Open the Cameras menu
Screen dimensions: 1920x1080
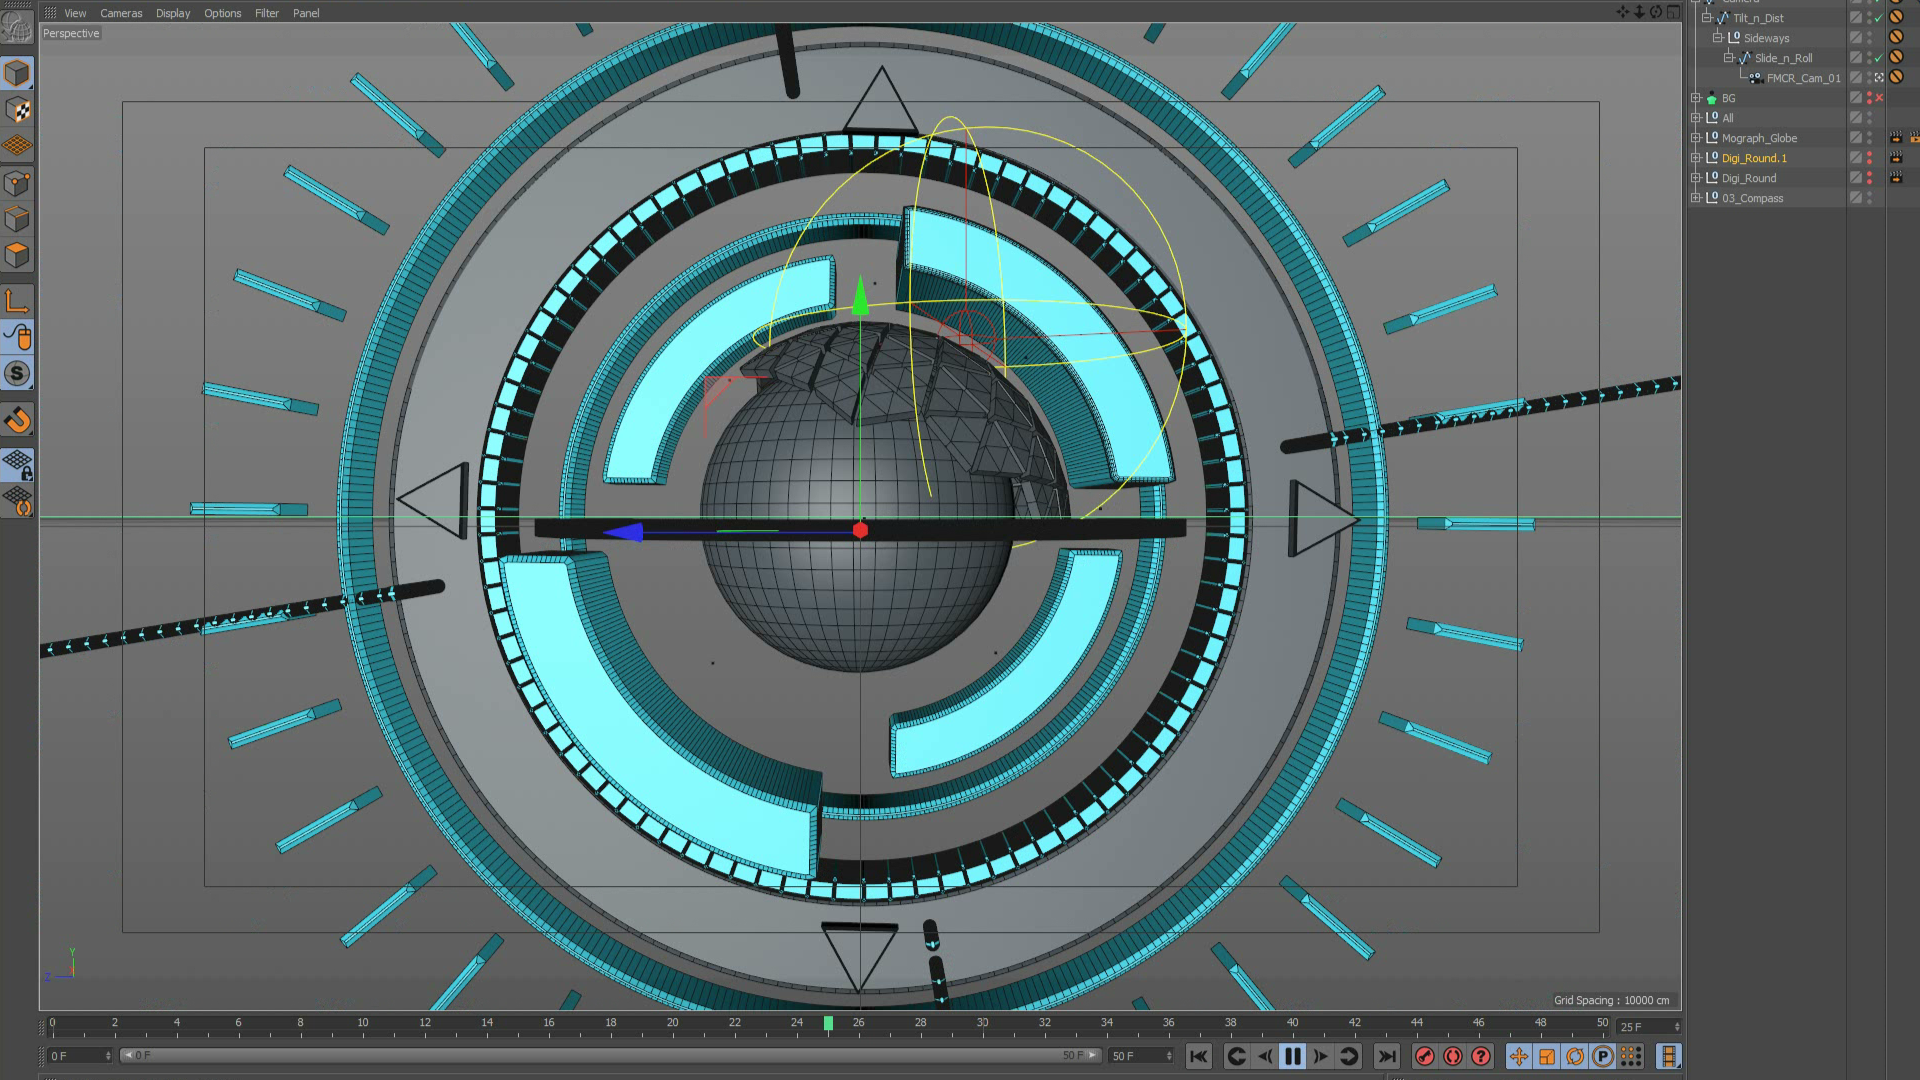pyautogui.click(x=121, y=13)
